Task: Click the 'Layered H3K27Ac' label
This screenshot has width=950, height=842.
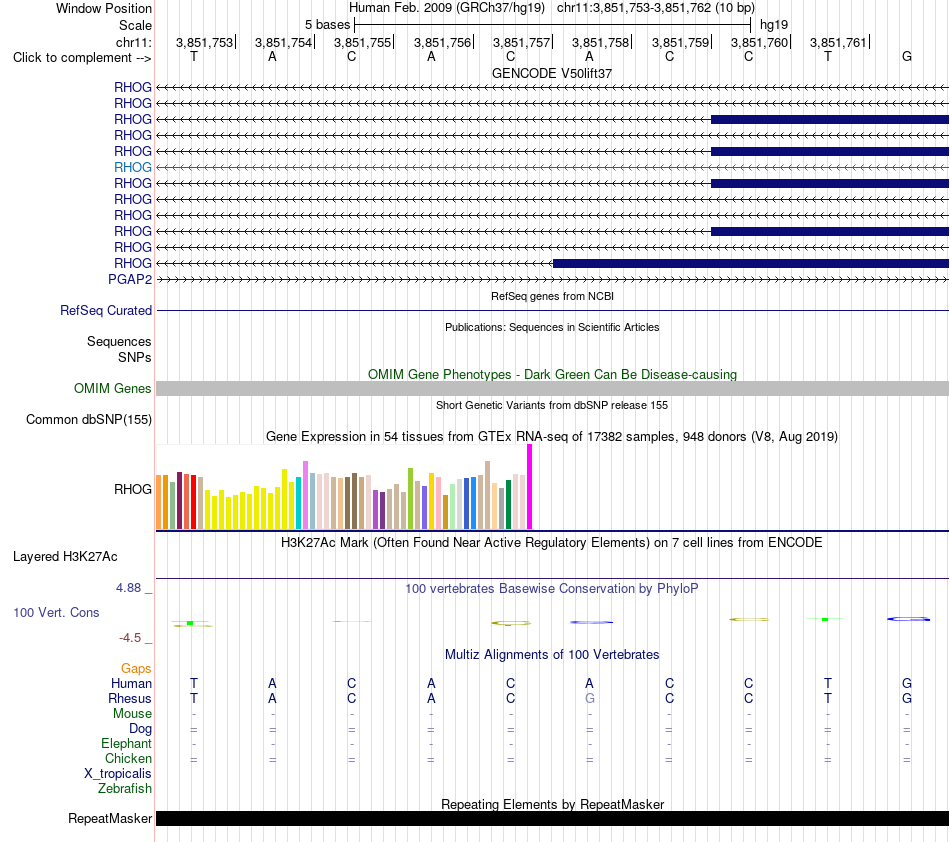Action: coord(65,557)
